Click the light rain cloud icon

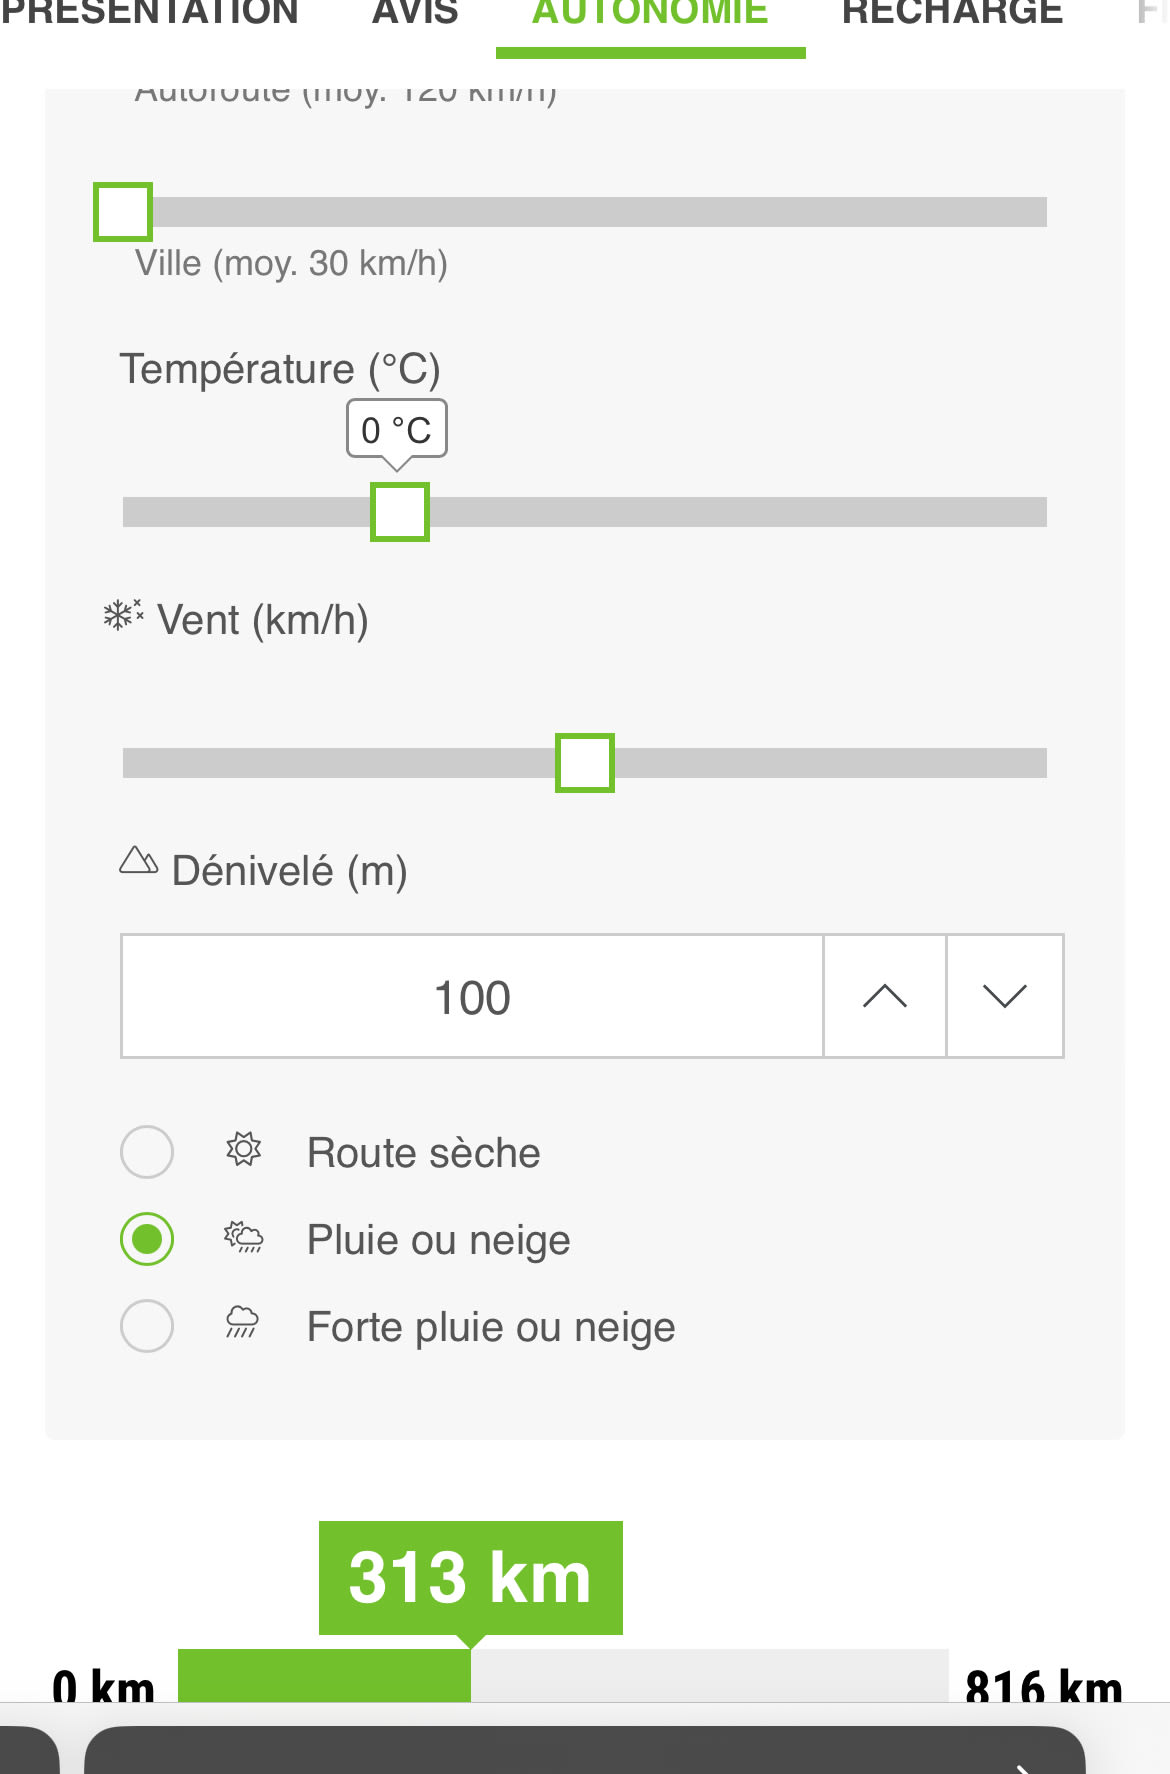[243, 1237]
